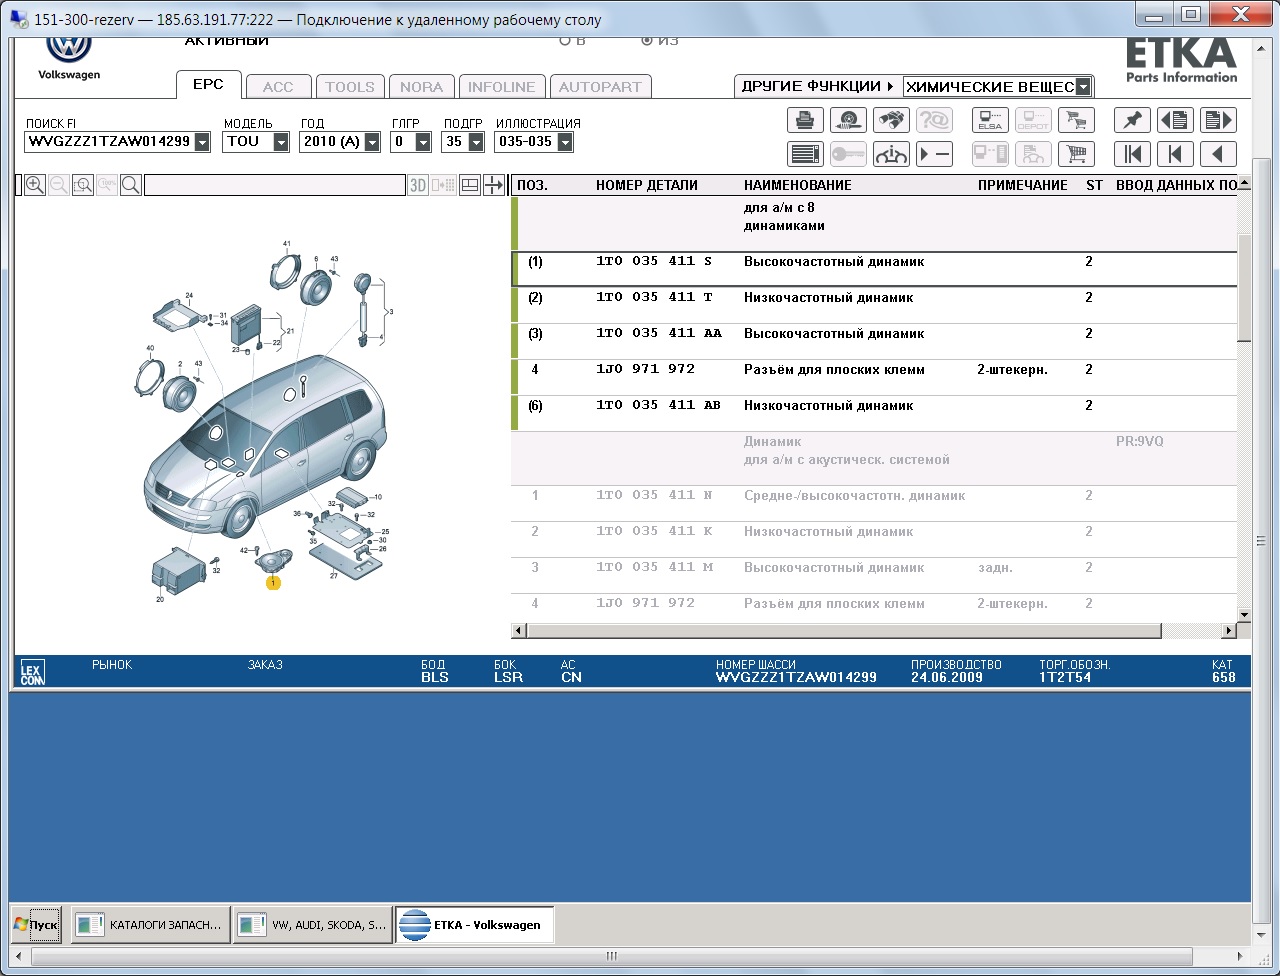Go to next page document icon

[x=1218, y=120]
